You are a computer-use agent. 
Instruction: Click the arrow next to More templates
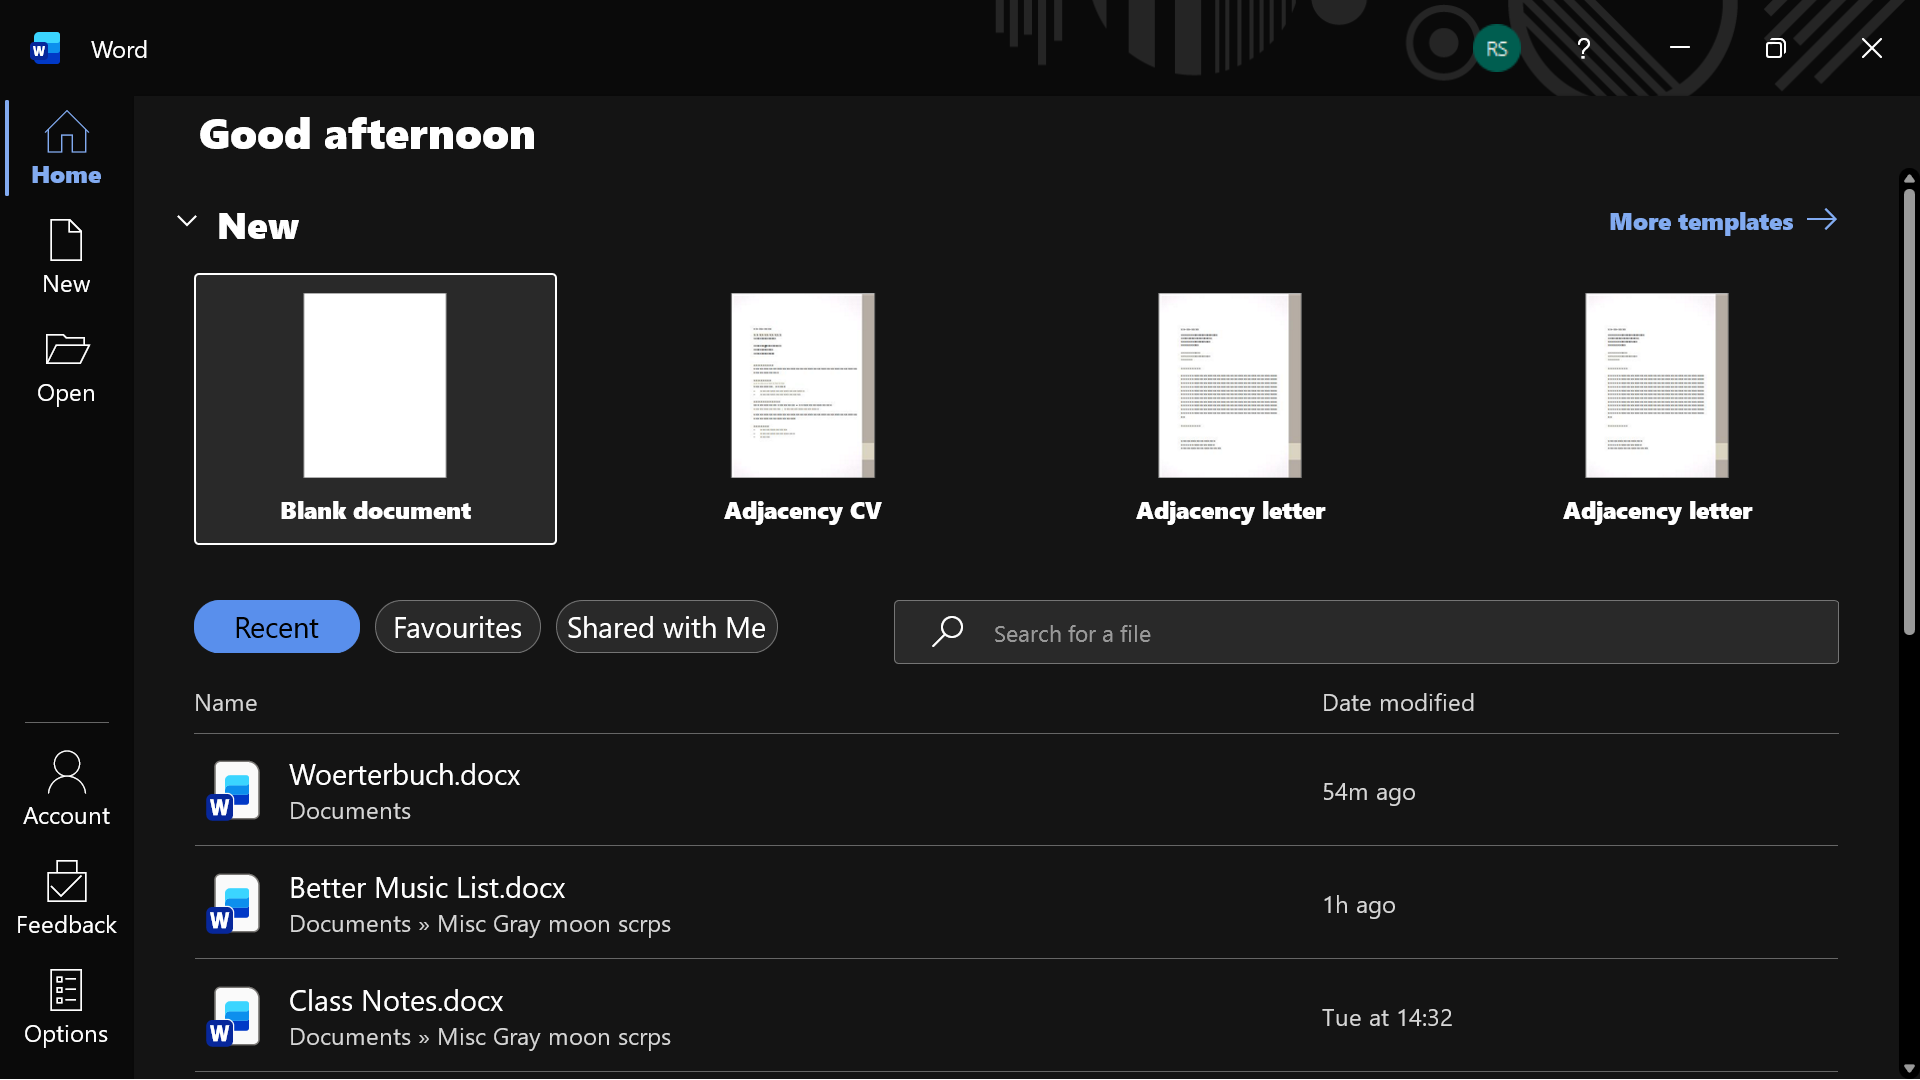(x=1822, y=220)
